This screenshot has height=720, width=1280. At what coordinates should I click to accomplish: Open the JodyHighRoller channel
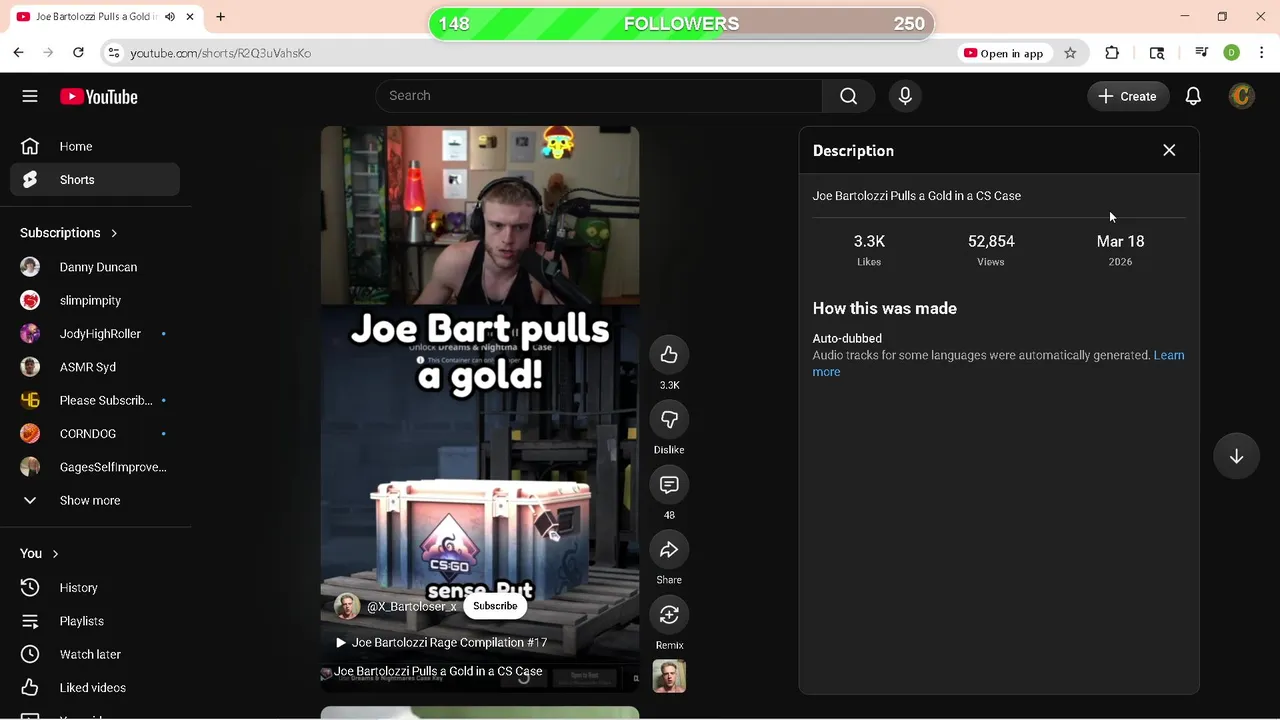click(x=95, y=334)
